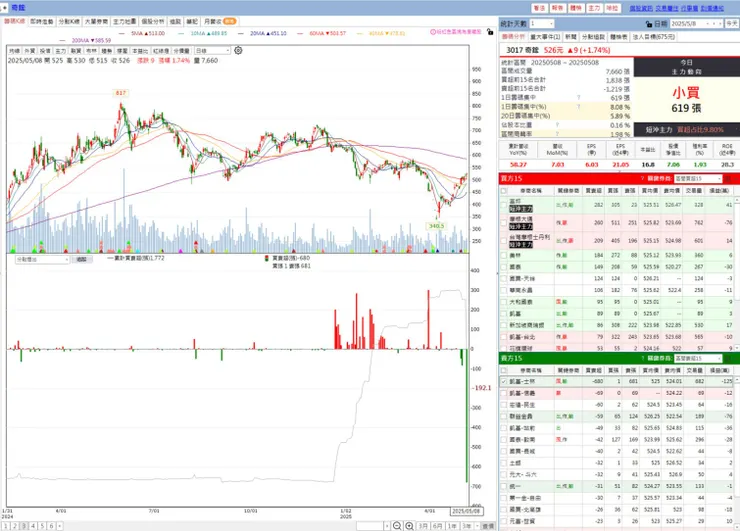Switch to the 即時走勢 tab
Viewport: 740px width, 531px height.
coord(42,22)
